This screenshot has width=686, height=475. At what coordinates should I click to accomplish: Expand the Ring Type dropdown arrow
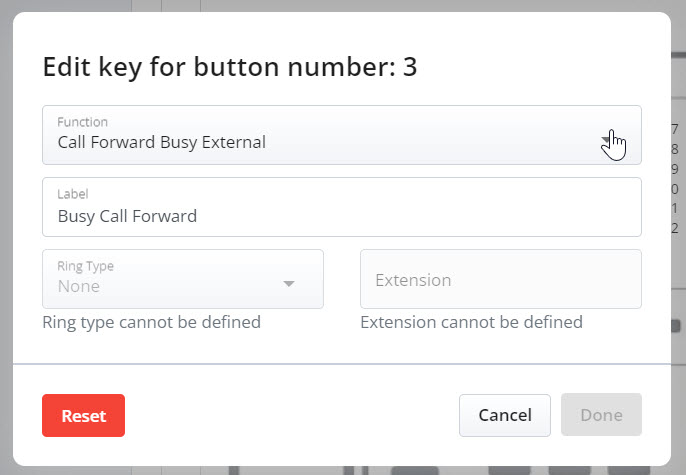[289, 283]
